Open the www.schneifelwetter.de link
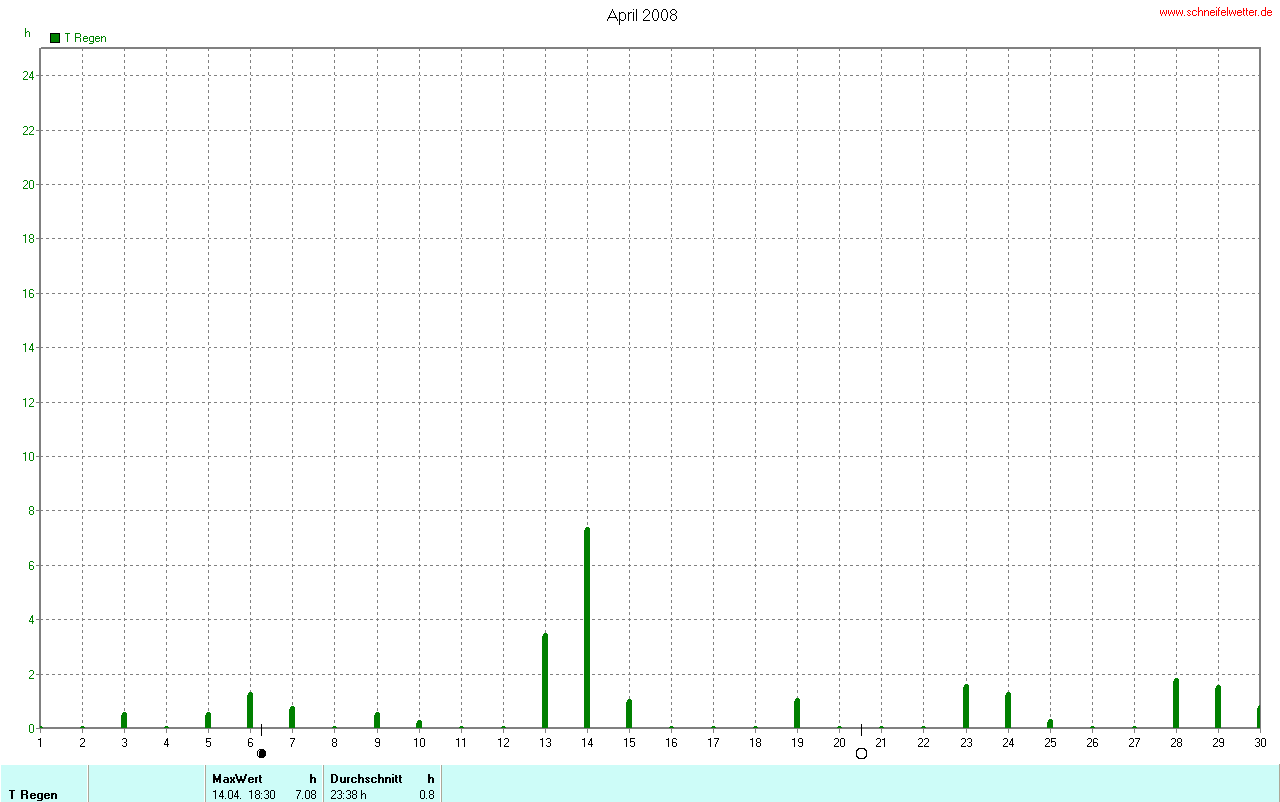Viewport: 1280px width, 802px height. [x=1215, y=12]
